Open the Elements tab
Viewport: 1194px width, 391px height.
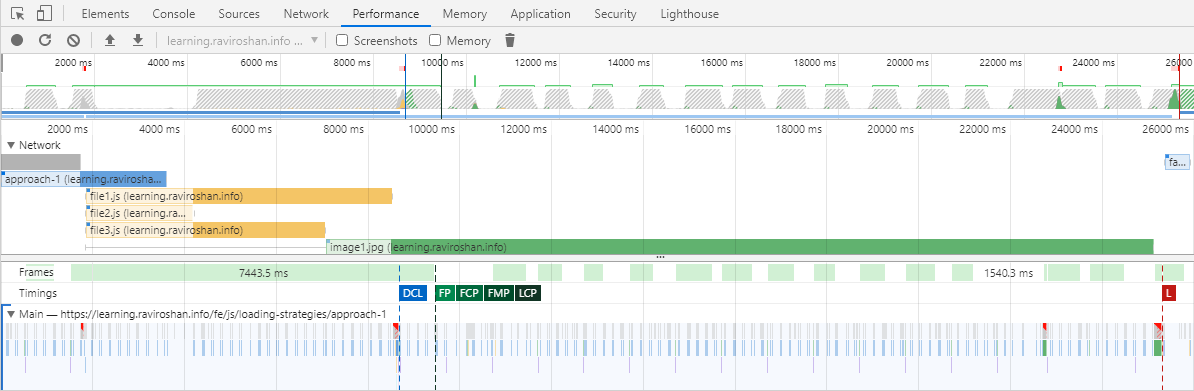(x=105, y=14)
